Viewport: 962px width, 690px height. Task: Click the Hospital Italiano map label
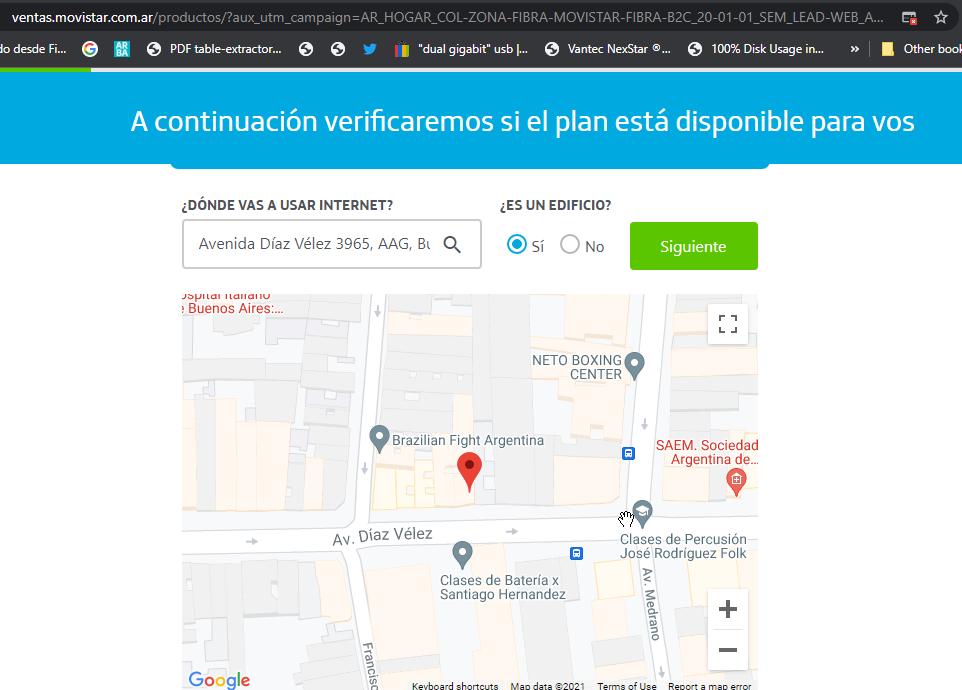pyautogui.click(x=233, y=302)
